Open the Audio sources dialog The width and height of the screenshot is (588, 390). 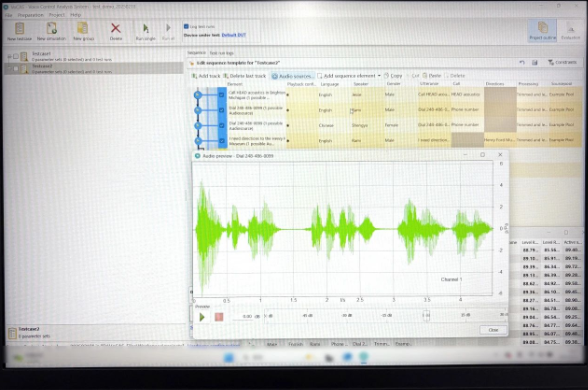point(292,76)
